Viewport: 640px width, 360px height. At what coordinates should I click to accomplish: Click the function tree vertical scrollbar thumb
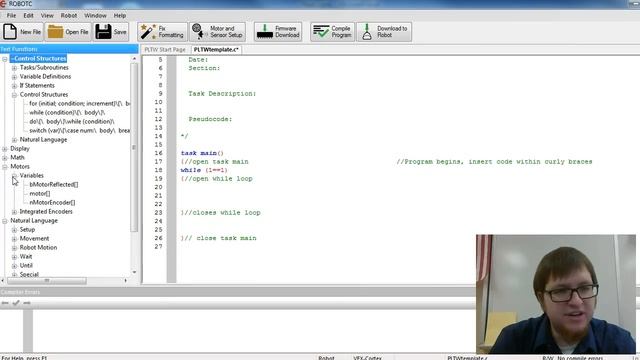point(134,147)
